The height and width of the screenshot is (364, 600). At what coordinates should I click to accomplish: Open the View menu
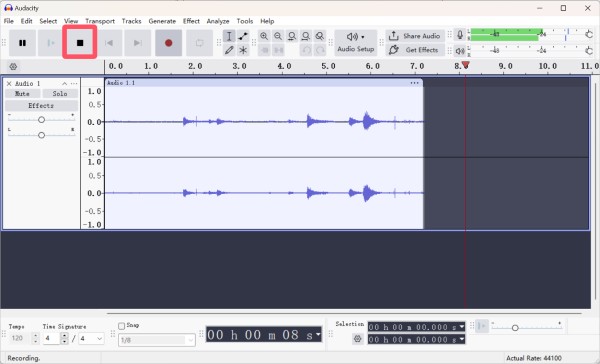(x=71, y=21)
